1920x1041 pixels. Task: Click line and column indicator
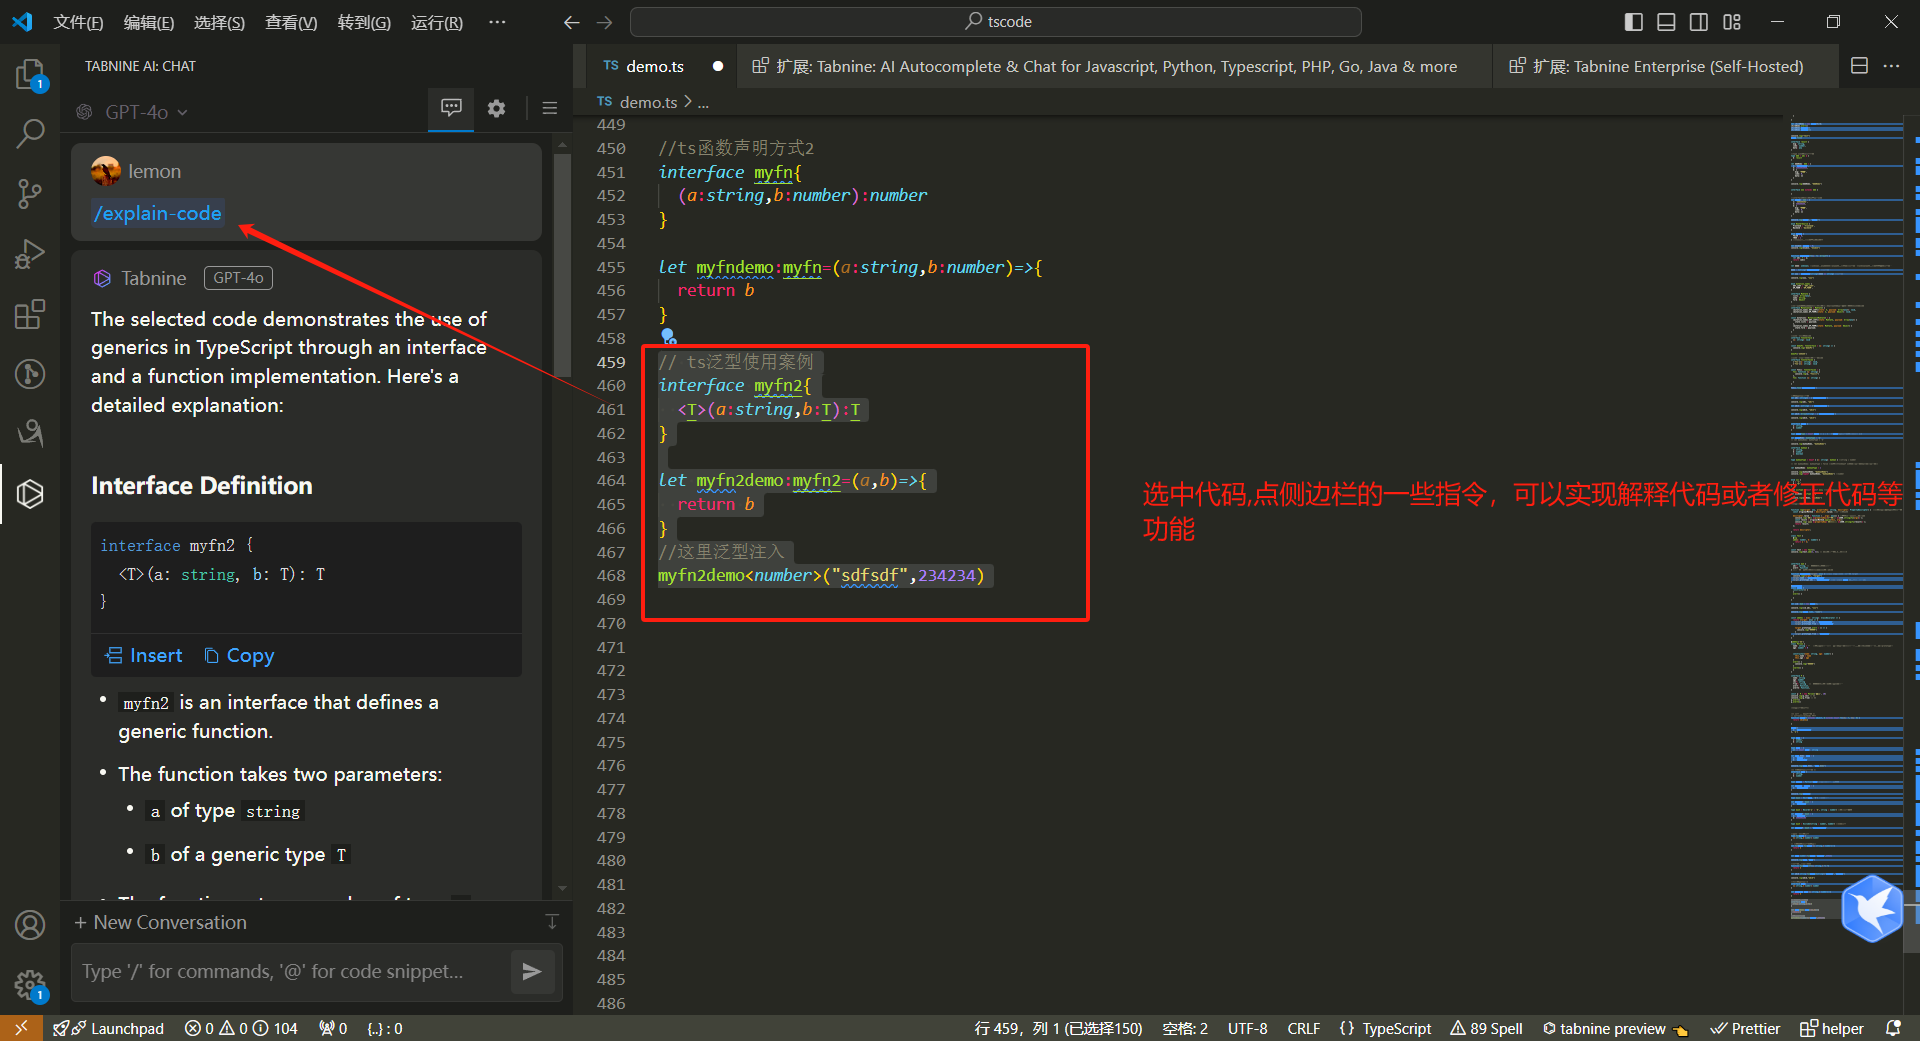pyautogui.click(x=1058, y=1028)
